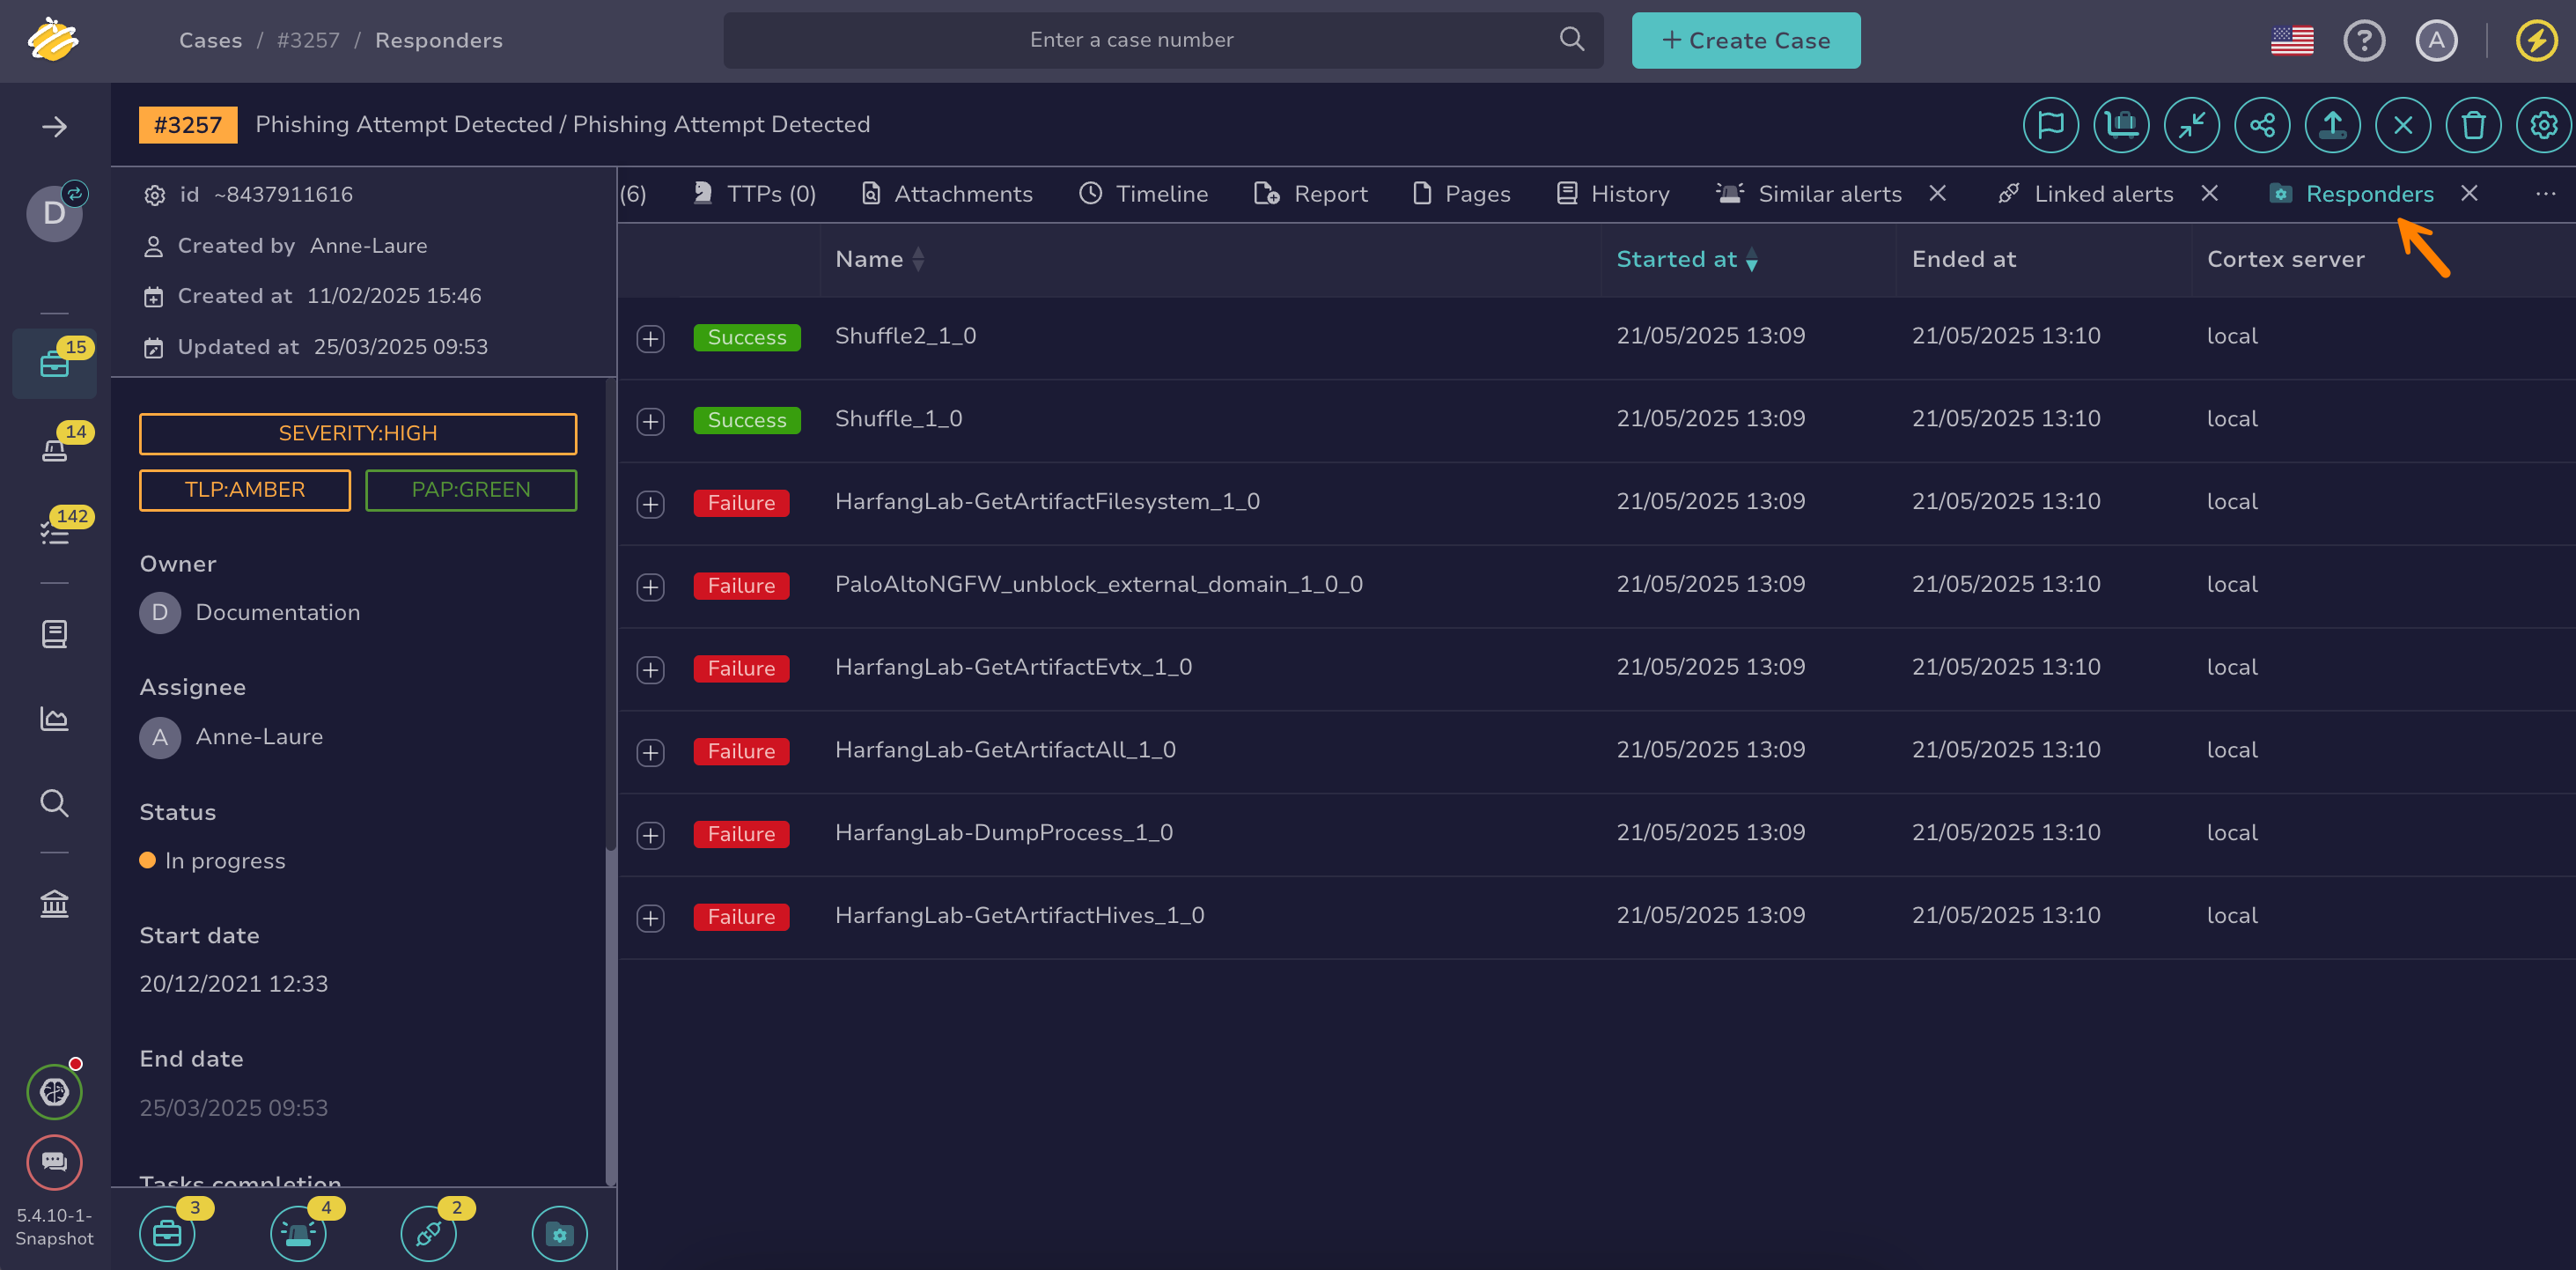The image size is (2576, 1270).
Task: Close the Similar alerts tab
Action: click(x=1937, y=193)
